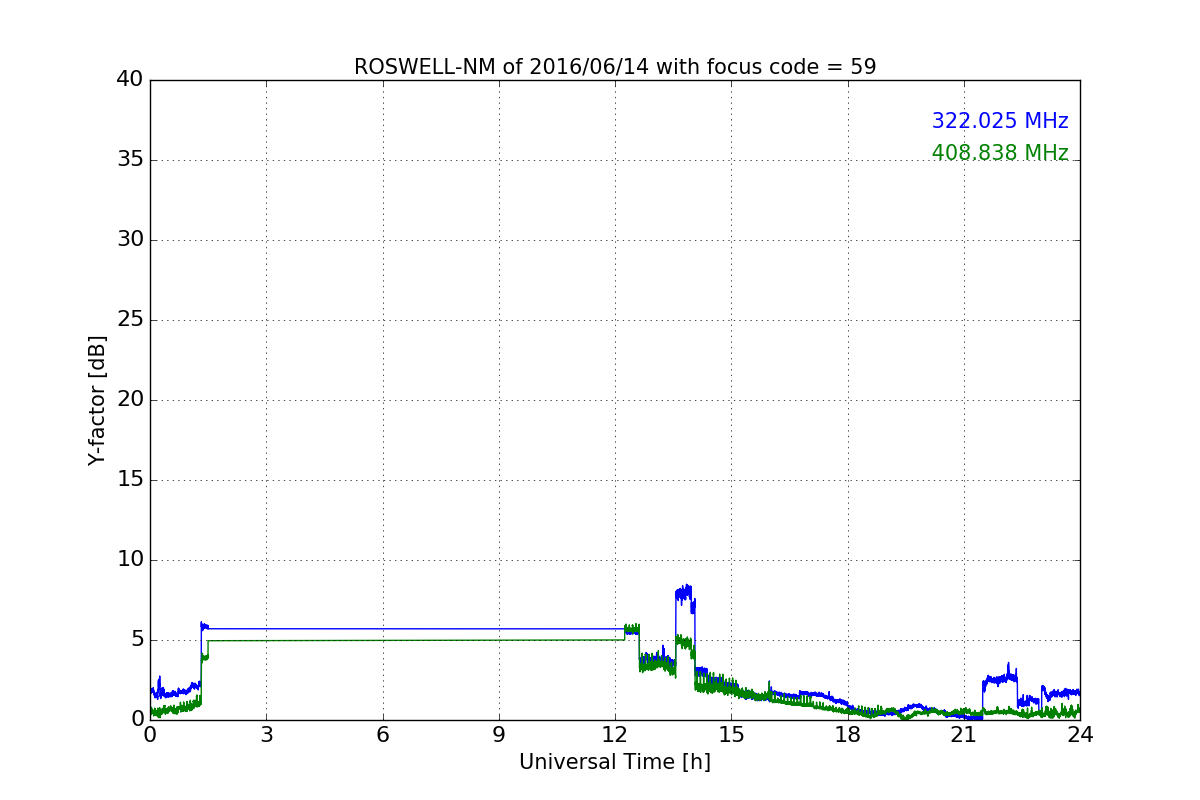Click x-axis tick label 24
The image size is (1200, 800).
[1080, 735]
